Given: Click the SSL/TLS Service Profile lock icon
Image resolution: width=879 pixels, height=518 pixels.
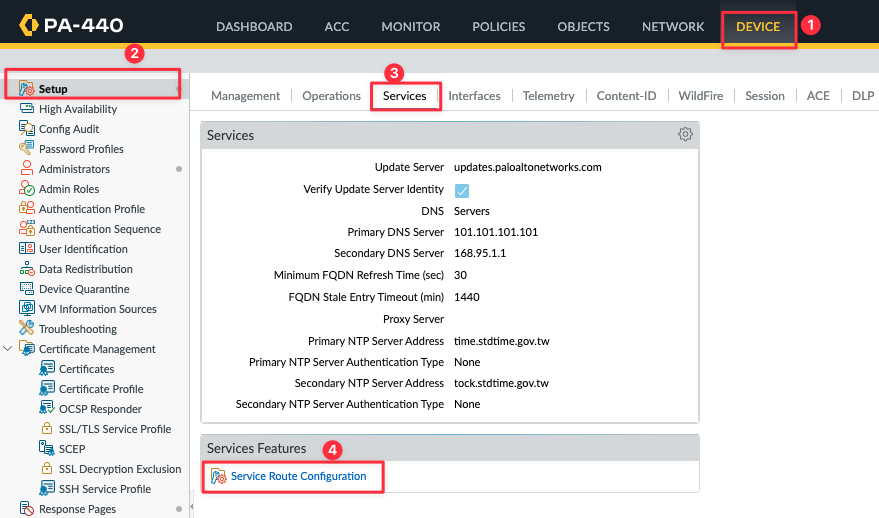Looking at the screenshot, I should [47, 428].
